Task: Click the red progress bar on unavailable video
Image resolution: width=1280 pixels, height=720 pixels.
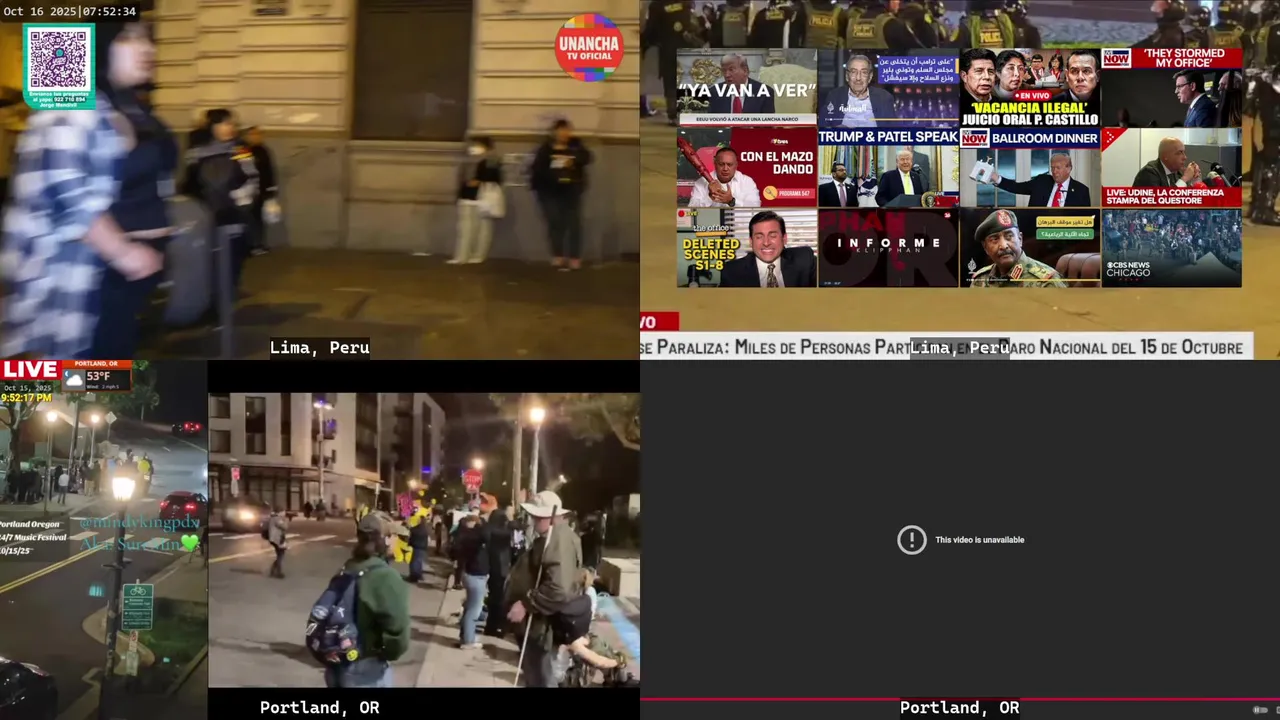Action: point(960,699)
